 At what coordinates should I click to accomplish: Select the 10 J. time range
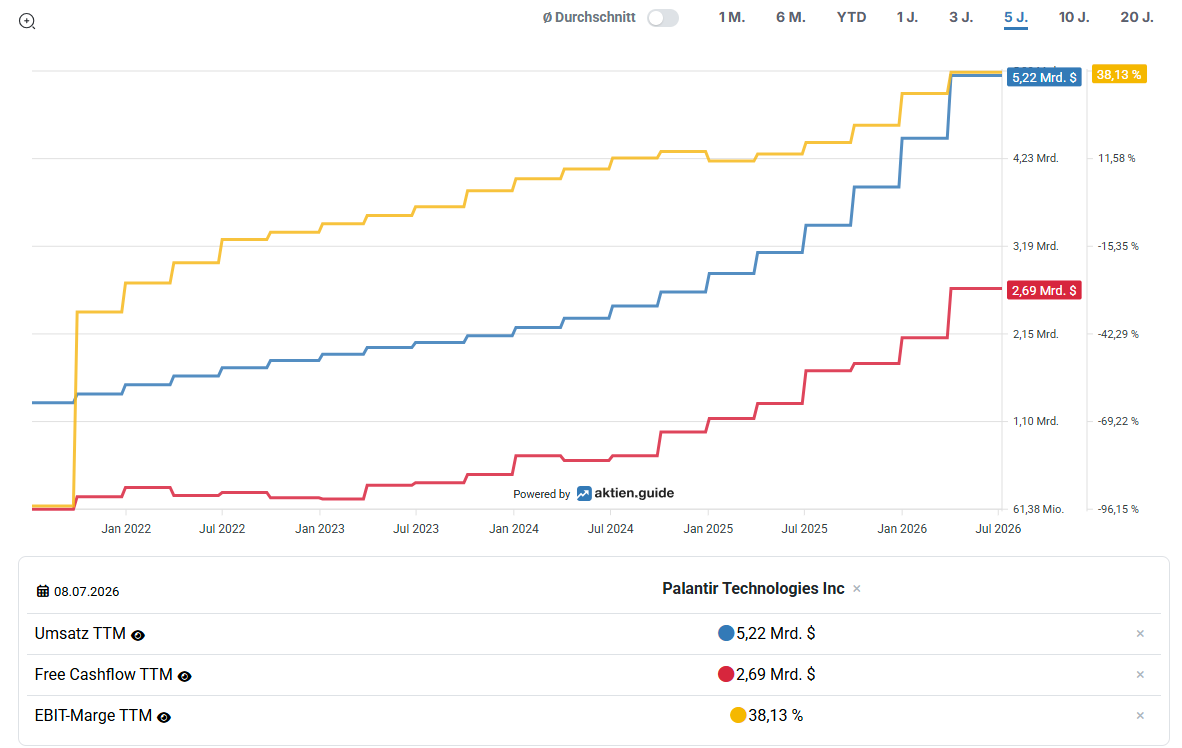pos(1074,17)
